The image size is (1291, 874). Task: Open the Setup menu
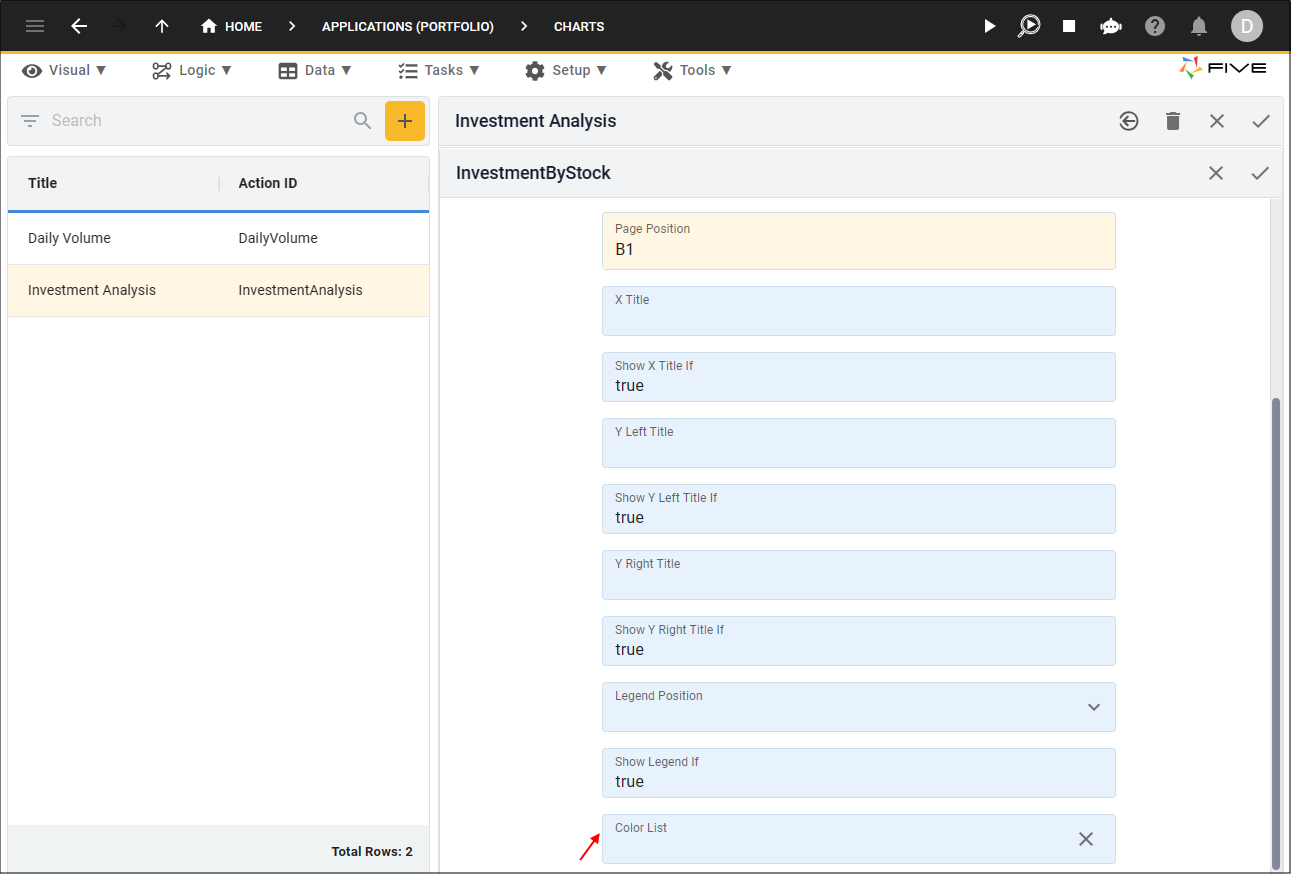[x=566, y=70]
